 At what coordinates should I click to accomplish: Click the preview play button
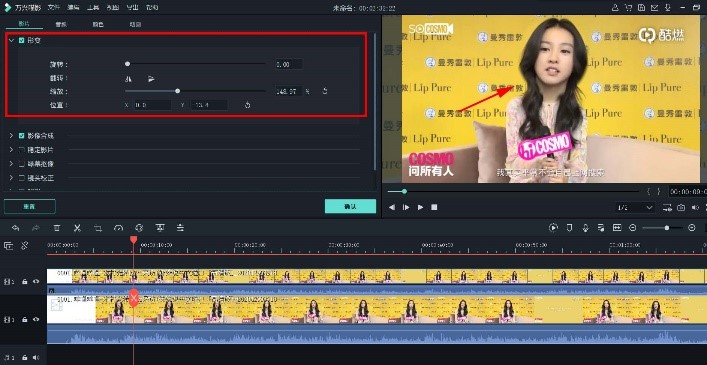click(x=420, y=207)
